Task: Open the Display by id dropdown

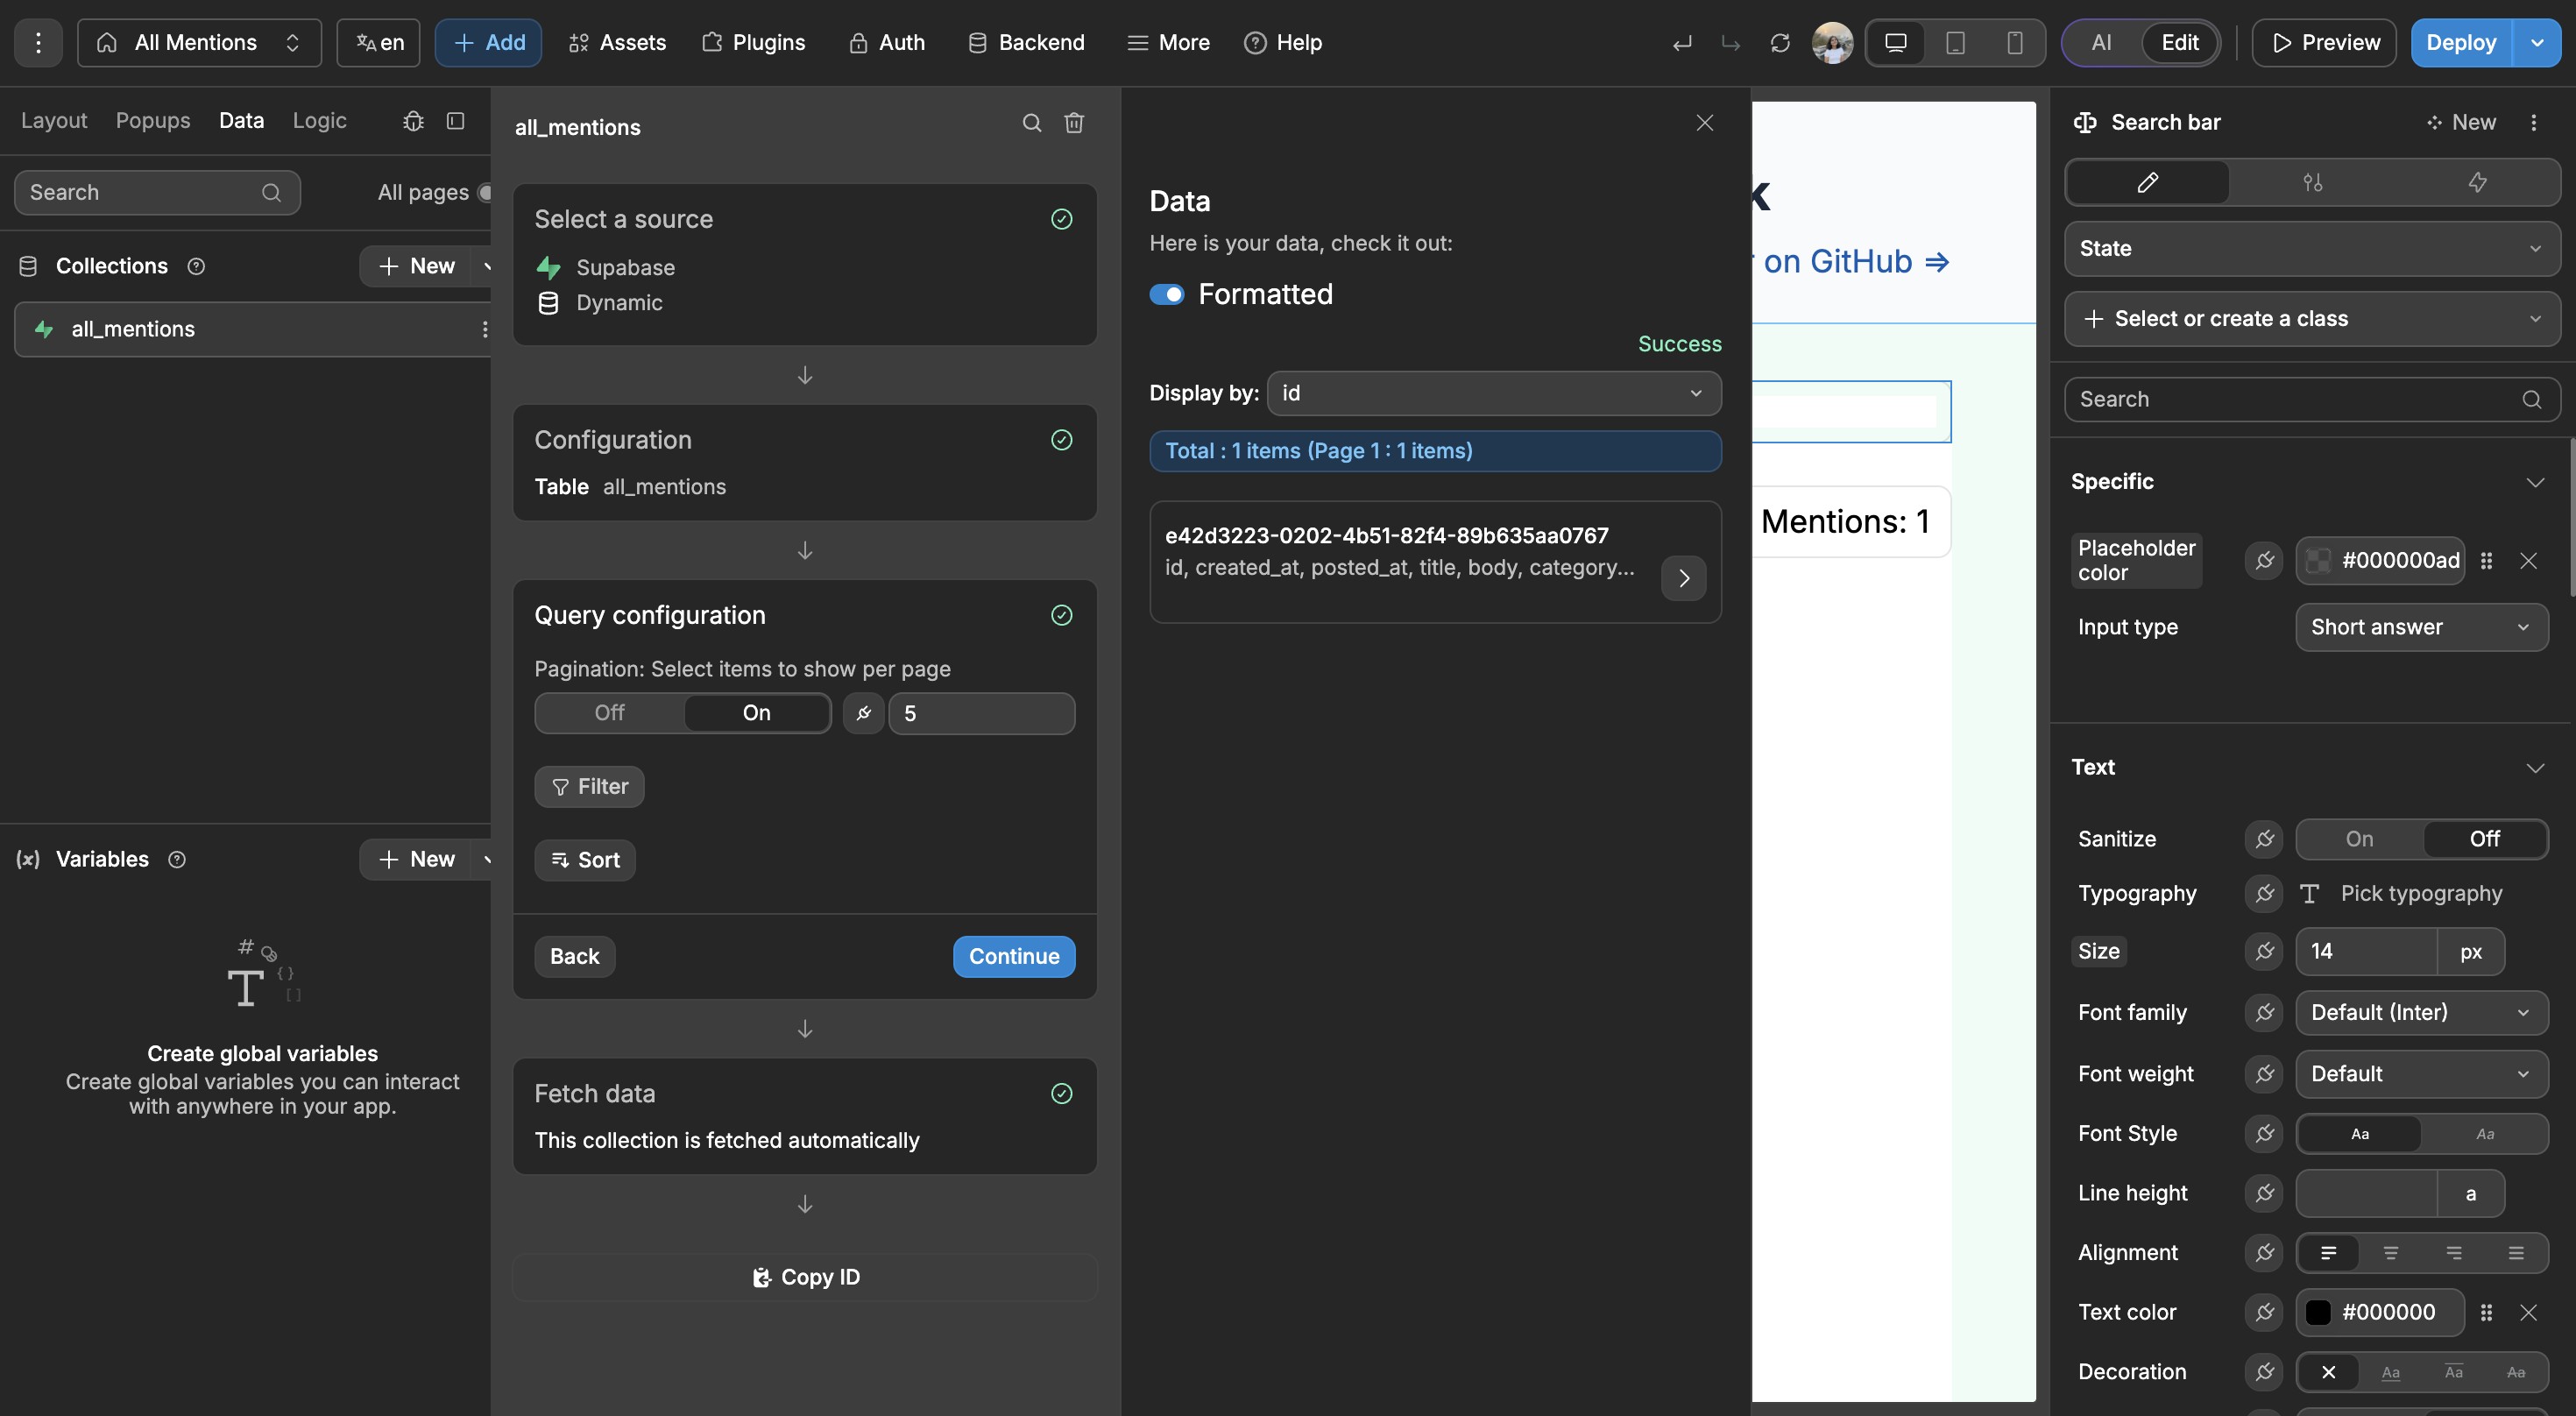Action: (x=1493, y=393)
